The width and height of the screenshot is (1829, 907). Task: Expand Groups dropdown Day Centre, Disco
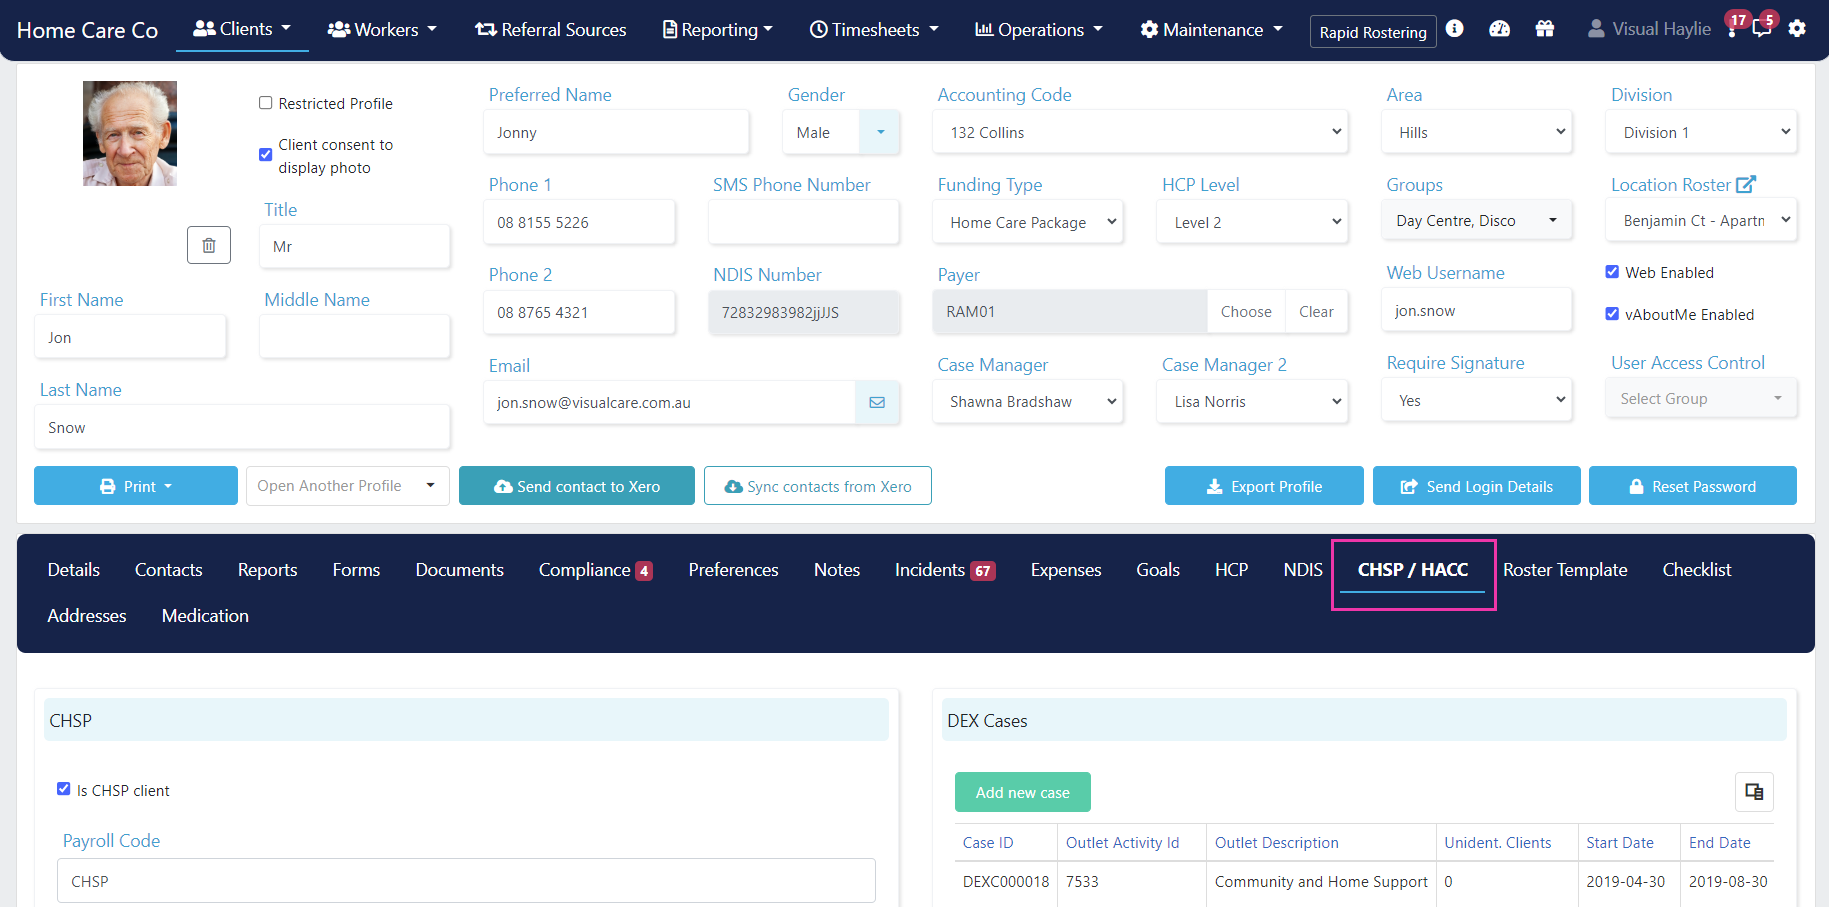click(1477, 220)
